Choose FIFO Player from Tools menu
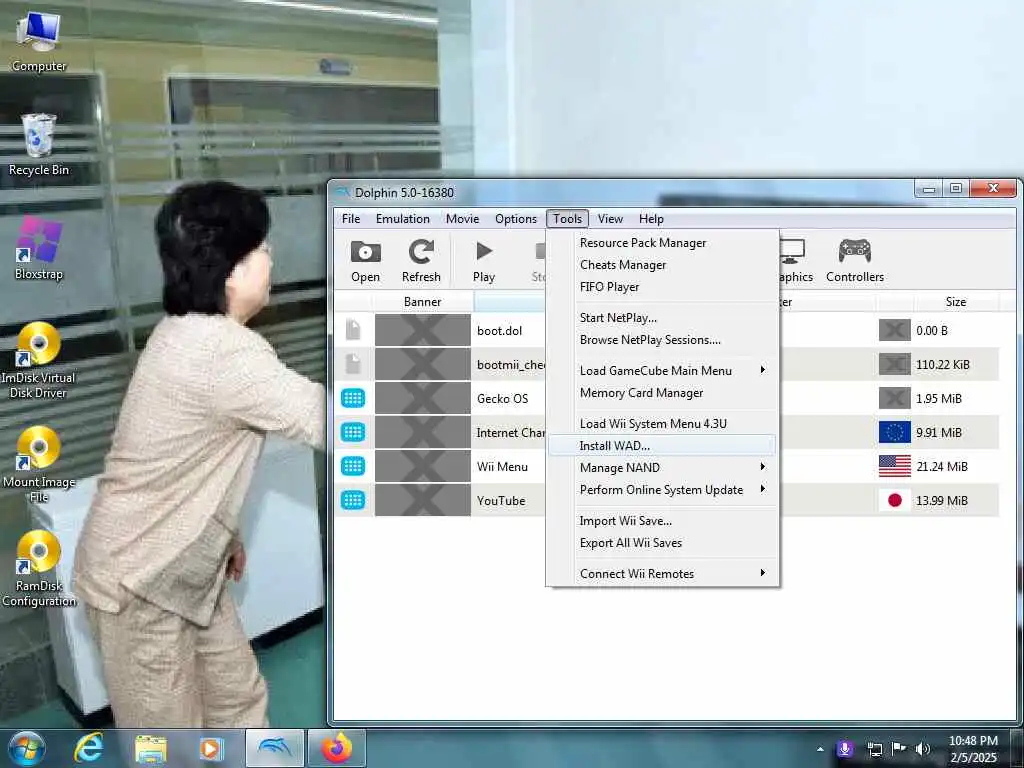 point(662,287)
